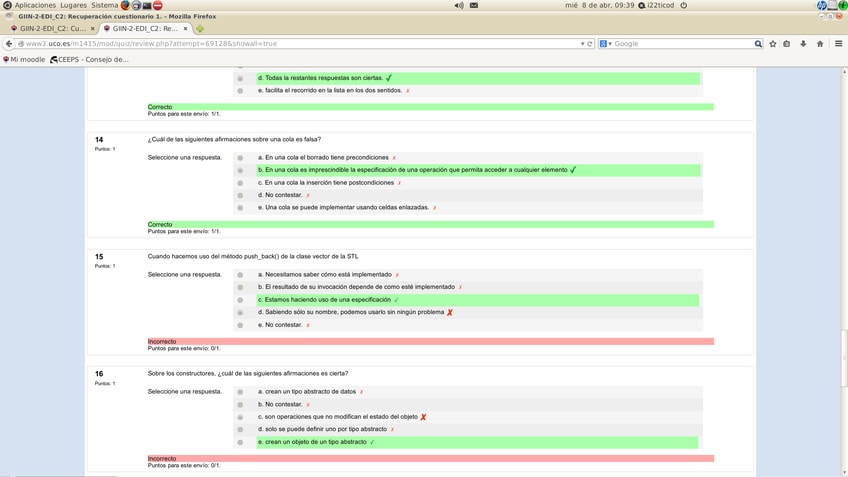This screenshot has width=848, height=477.
Task: Open a new tab with the plus icon
Action: coord(200,29)
